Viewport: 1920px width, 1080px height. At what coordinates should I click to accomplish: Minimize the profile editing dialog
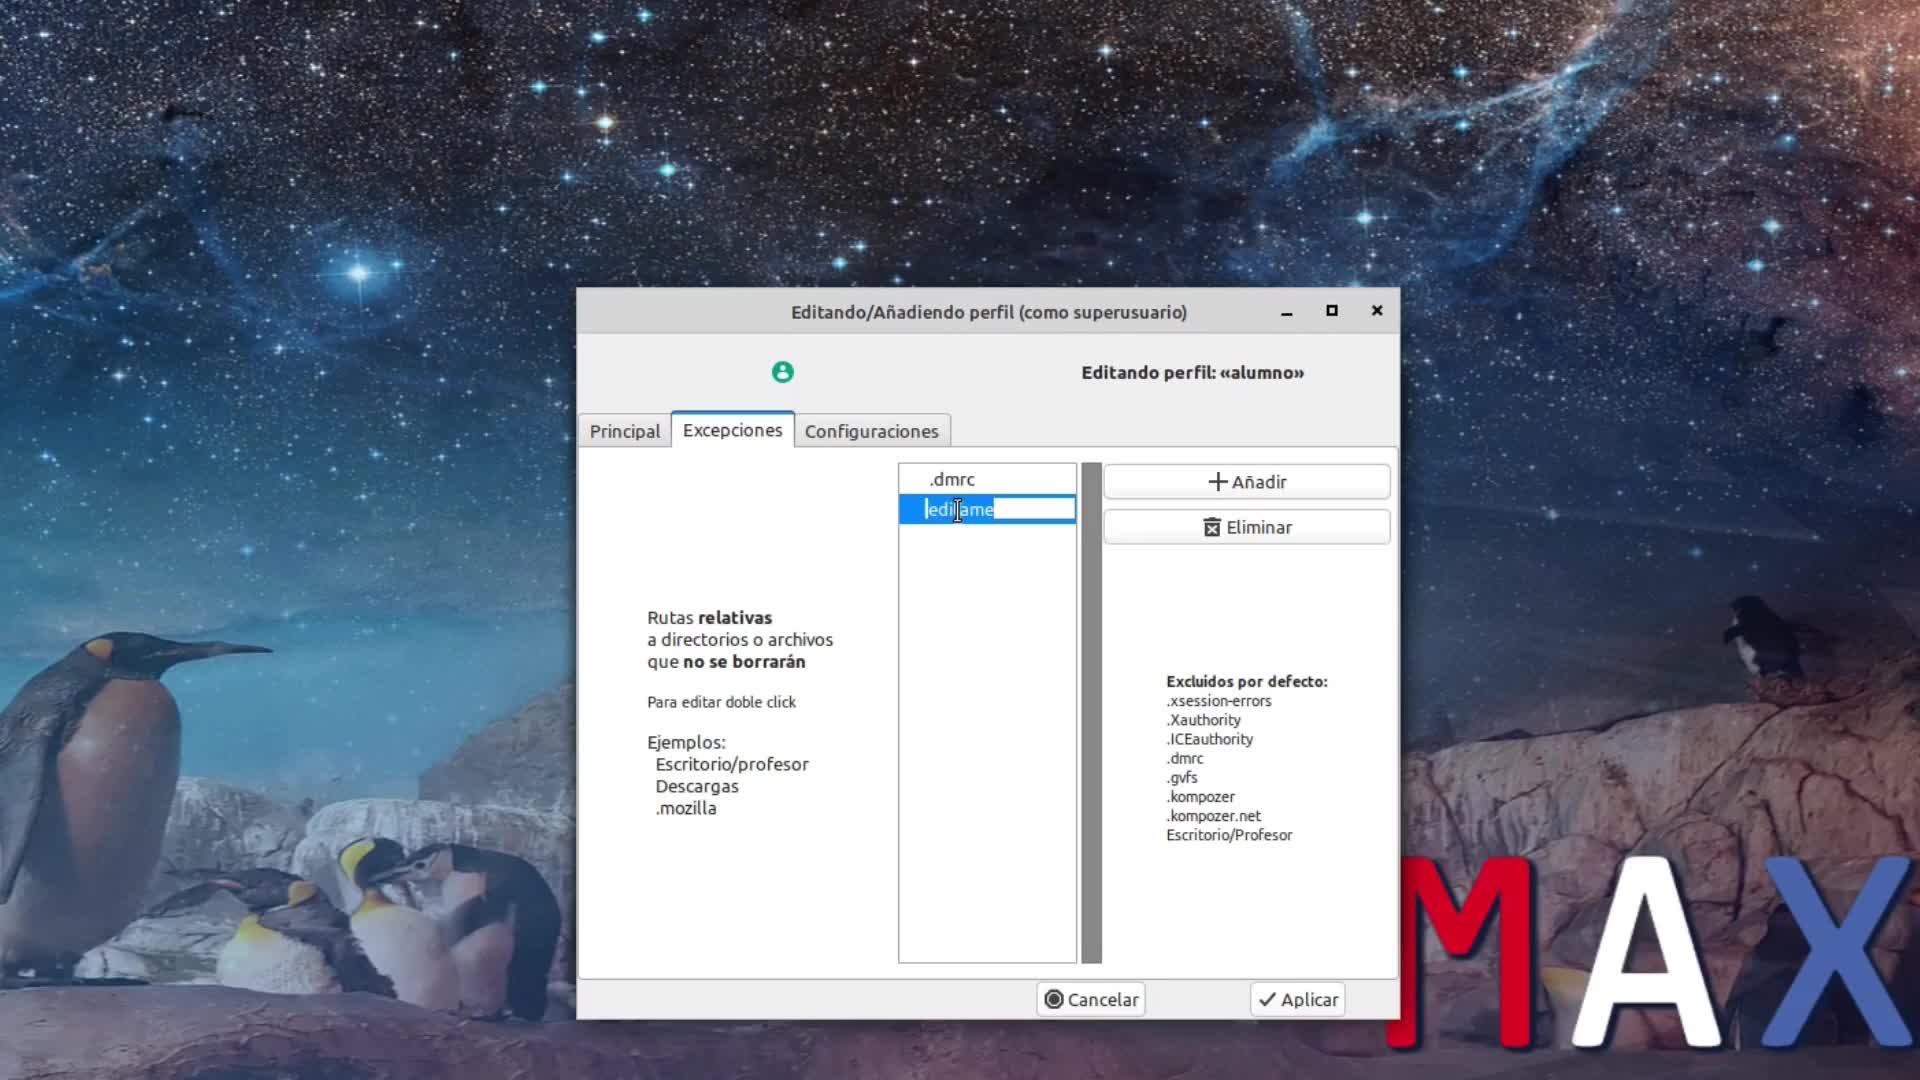pyautogui.click(x=1287, y=312)
